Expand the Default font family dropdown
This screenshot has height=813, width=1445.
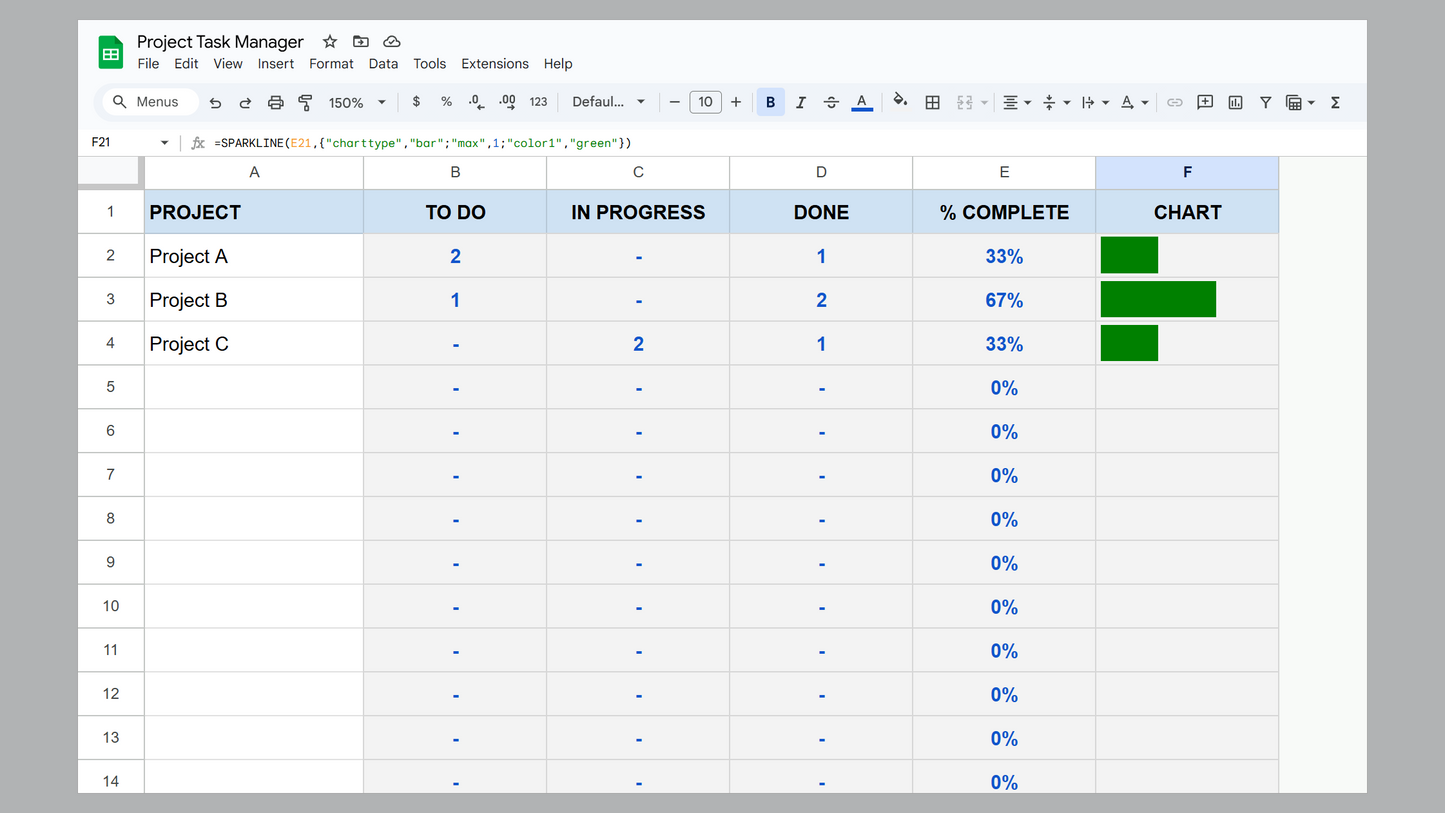[609, 102]
